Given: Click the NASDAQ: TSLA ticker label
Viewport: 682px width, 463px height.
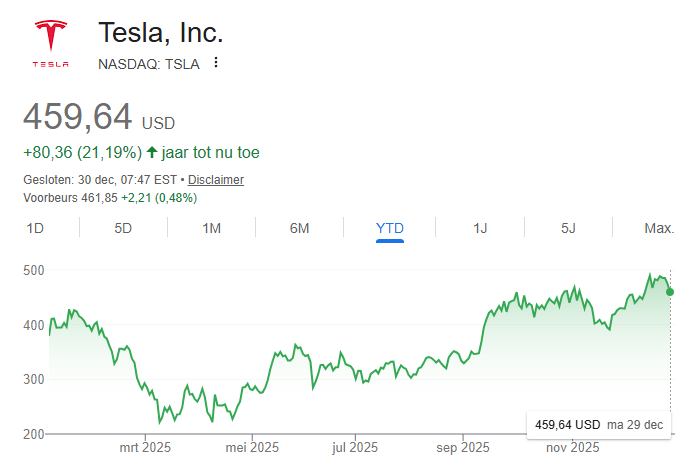Looking at the screenshot, I should (x=148, y=64).
